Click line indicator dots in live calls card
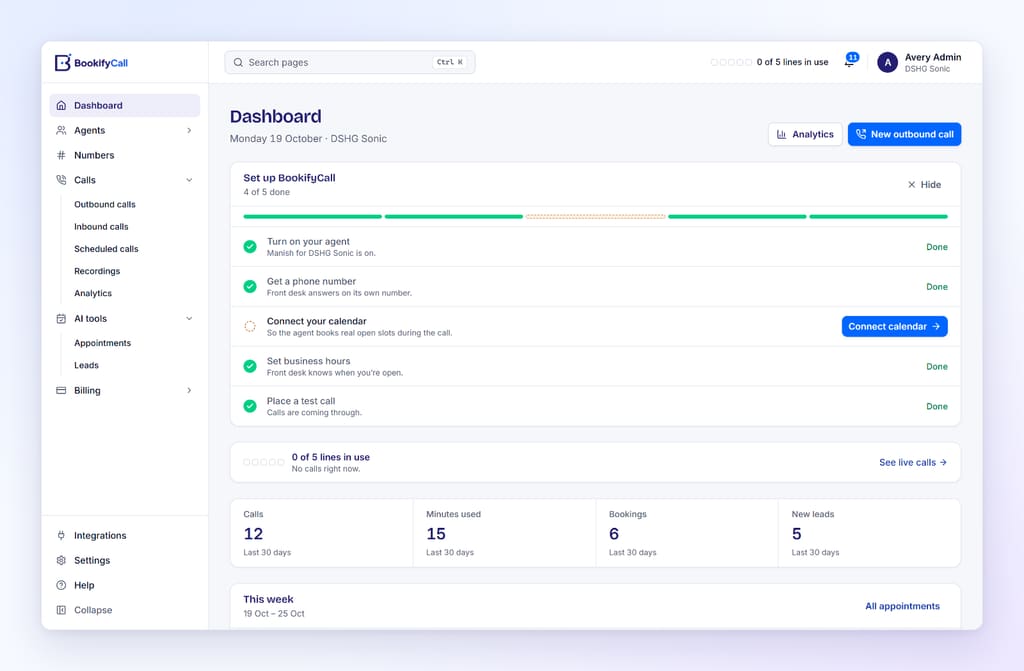 pos(264,462)
